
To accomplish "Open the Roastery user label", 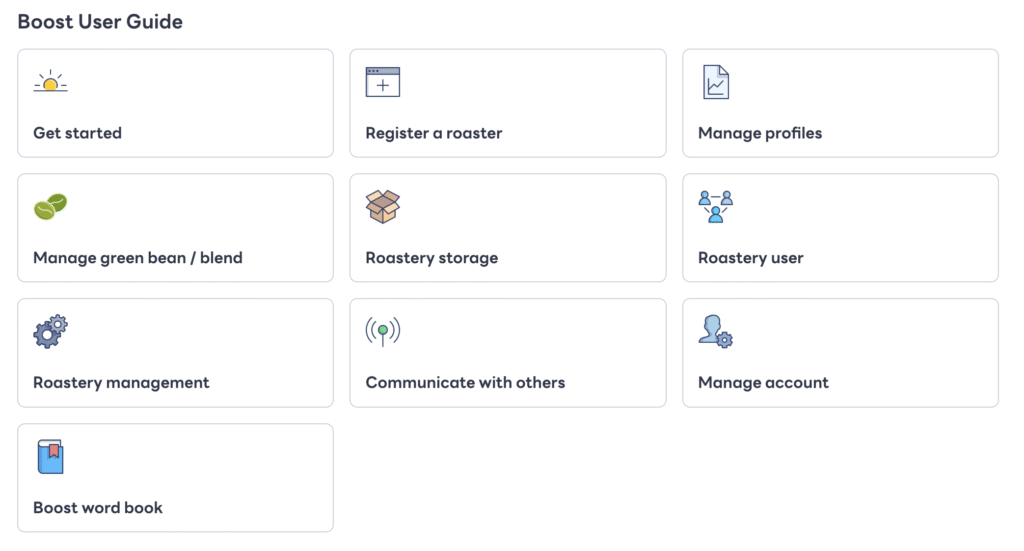I will [x=750, y=258].
